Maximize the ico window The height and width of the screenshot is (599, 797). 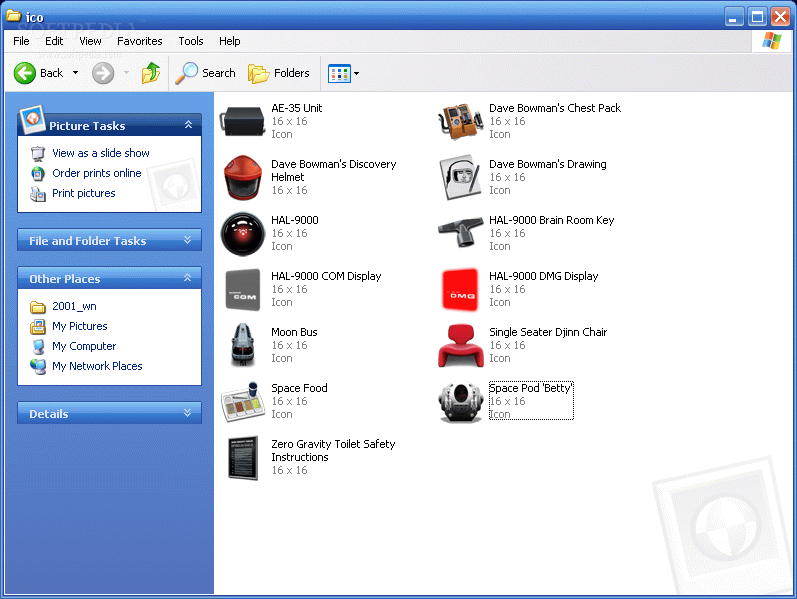757,17
